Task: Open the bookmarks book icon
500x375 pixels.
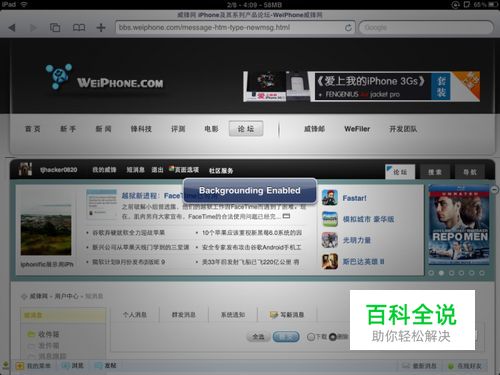Action: 79,27
